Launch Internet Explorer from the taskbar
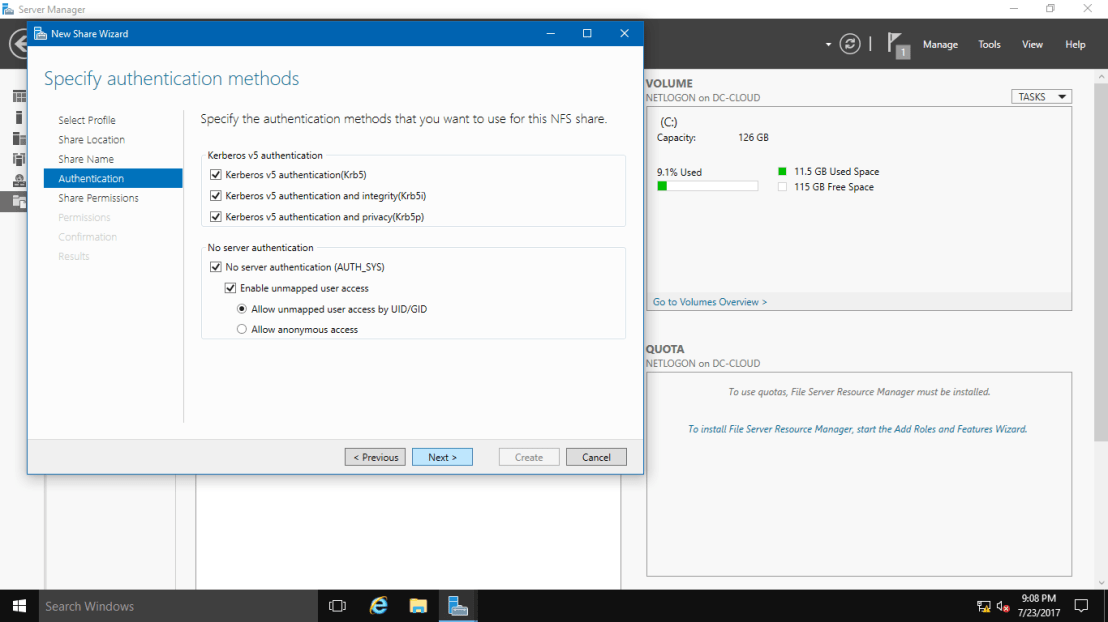Screen dimensions: 1108x622 [378, 605]
